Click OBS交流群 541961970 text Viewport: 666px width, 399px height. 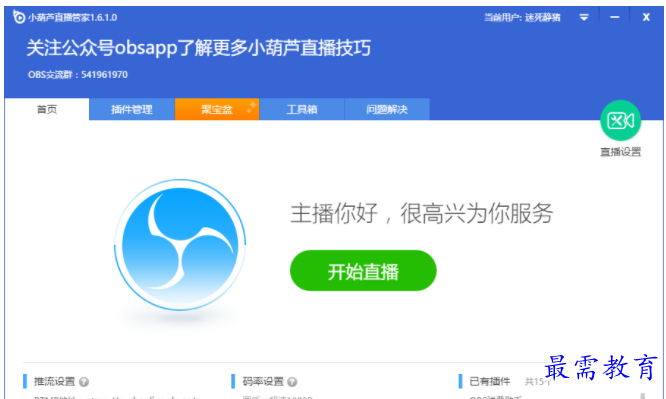click(78, 75)
